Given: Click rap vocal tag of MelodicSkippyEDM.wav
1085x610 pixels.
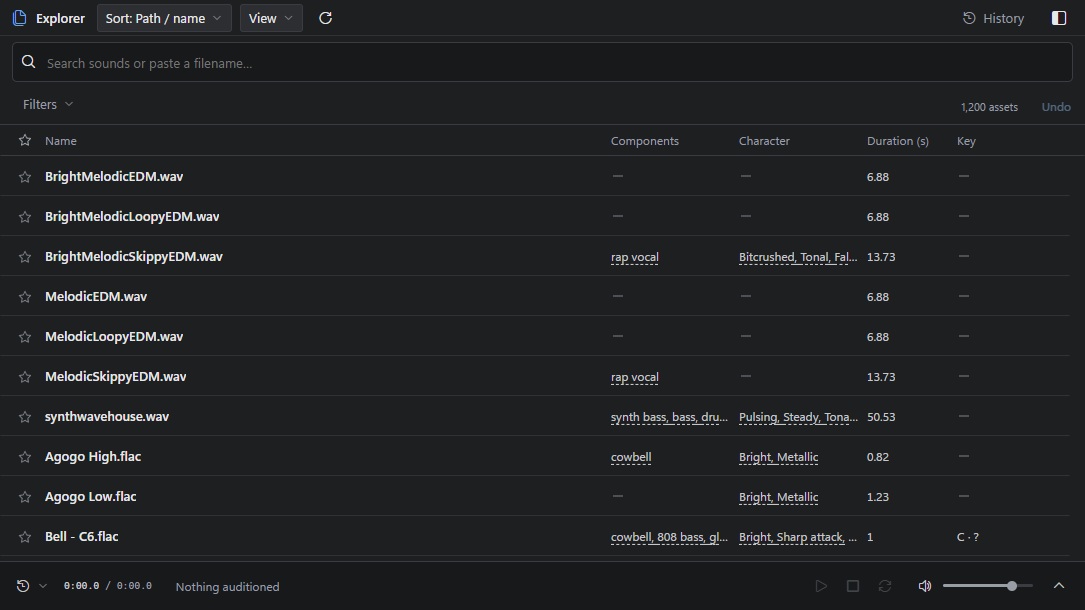Looking at the screenshot, I should point(635,378).
